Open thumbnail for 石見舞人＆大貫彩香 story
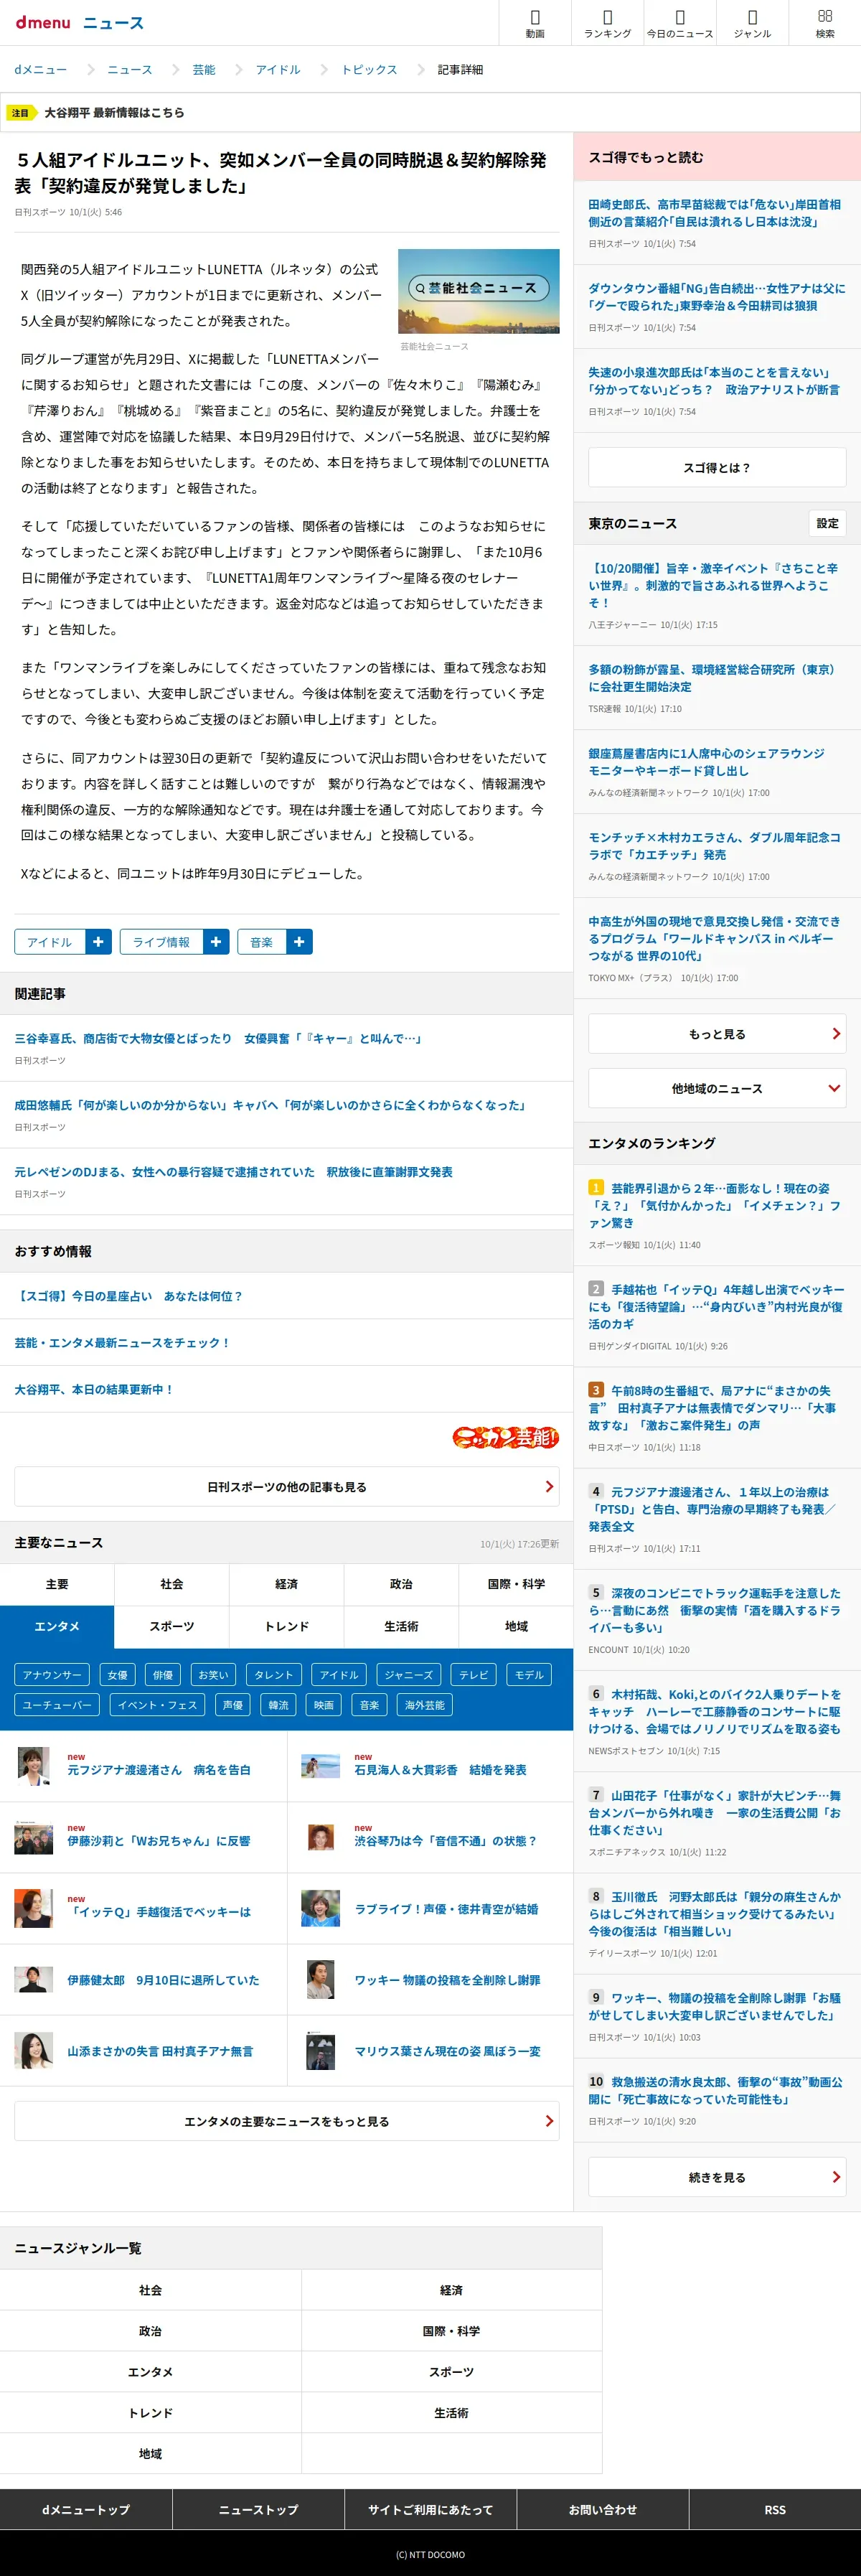 321,1766
